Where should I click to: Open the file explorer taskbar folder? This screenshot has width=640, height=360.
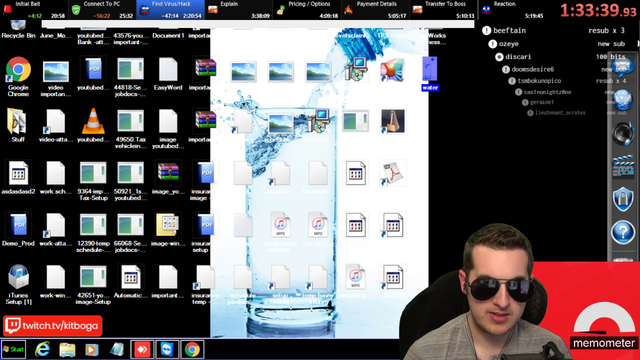67,350
